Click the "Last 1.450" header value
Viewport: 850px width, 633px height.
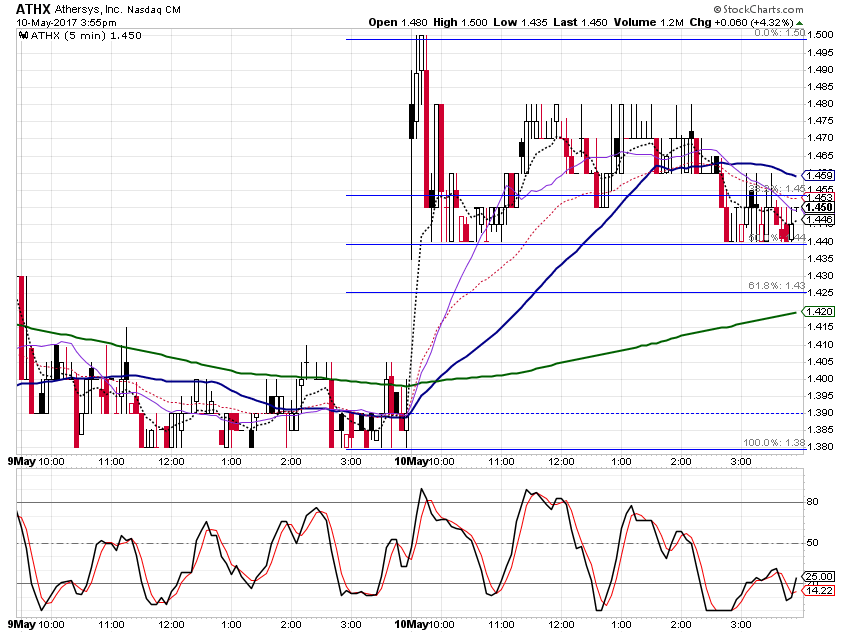[x=580, y=23]
